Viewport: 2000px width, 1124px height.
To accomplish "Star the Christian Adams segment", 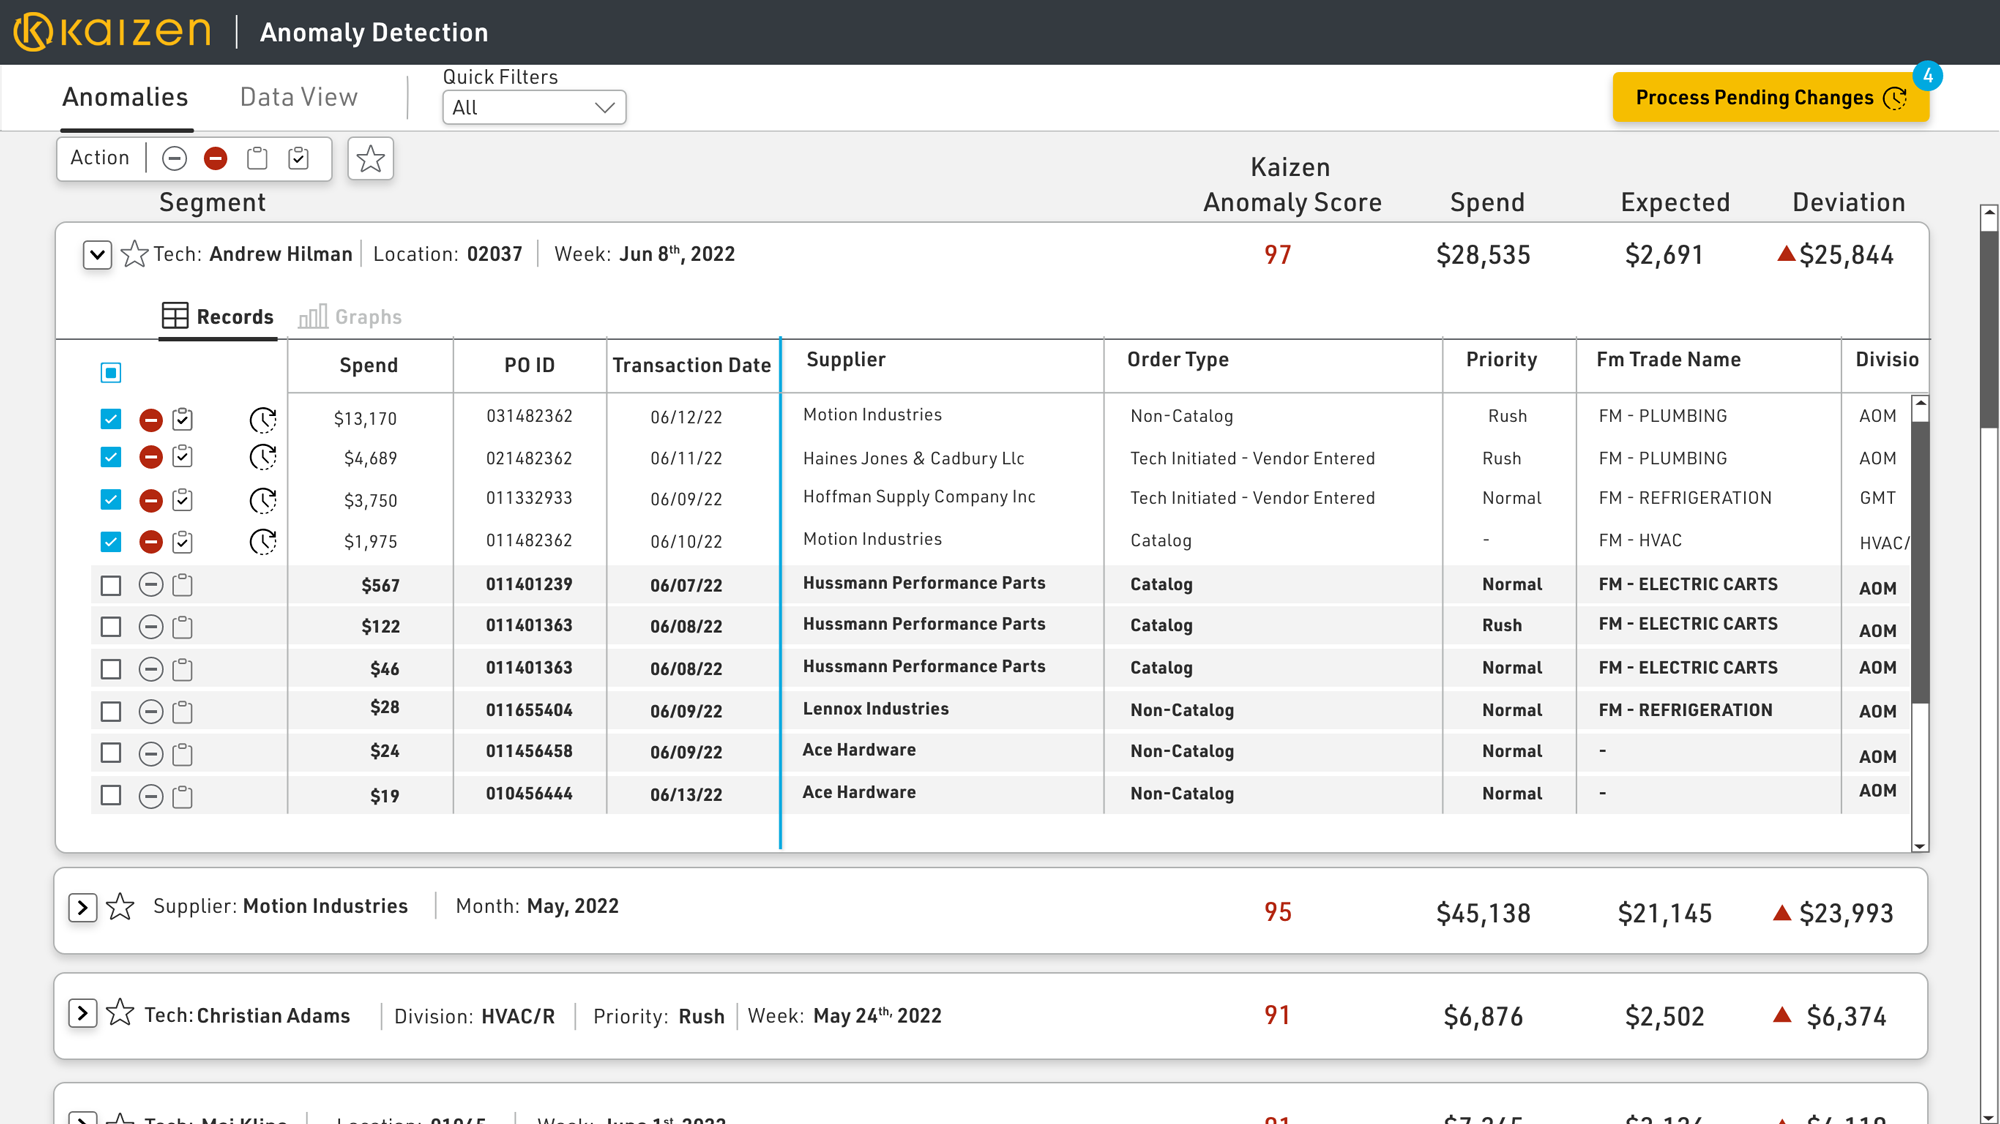I will click(x=120, y=1013).
